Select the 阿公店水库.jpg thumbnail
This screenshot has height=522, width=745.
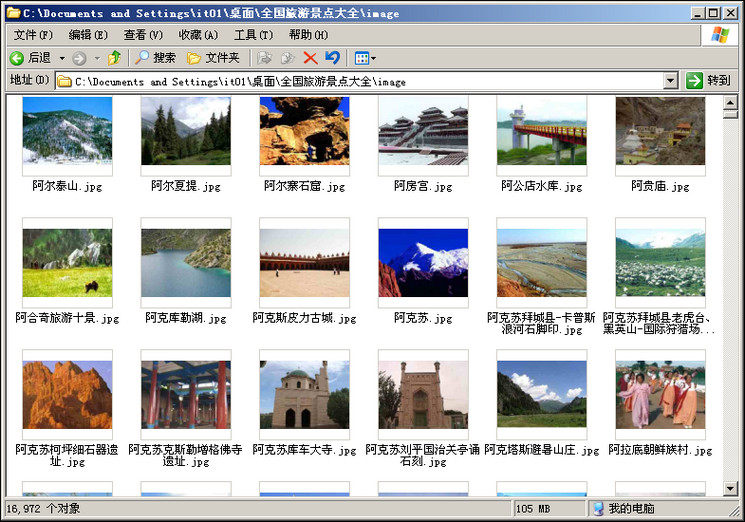tap(542, 131)
